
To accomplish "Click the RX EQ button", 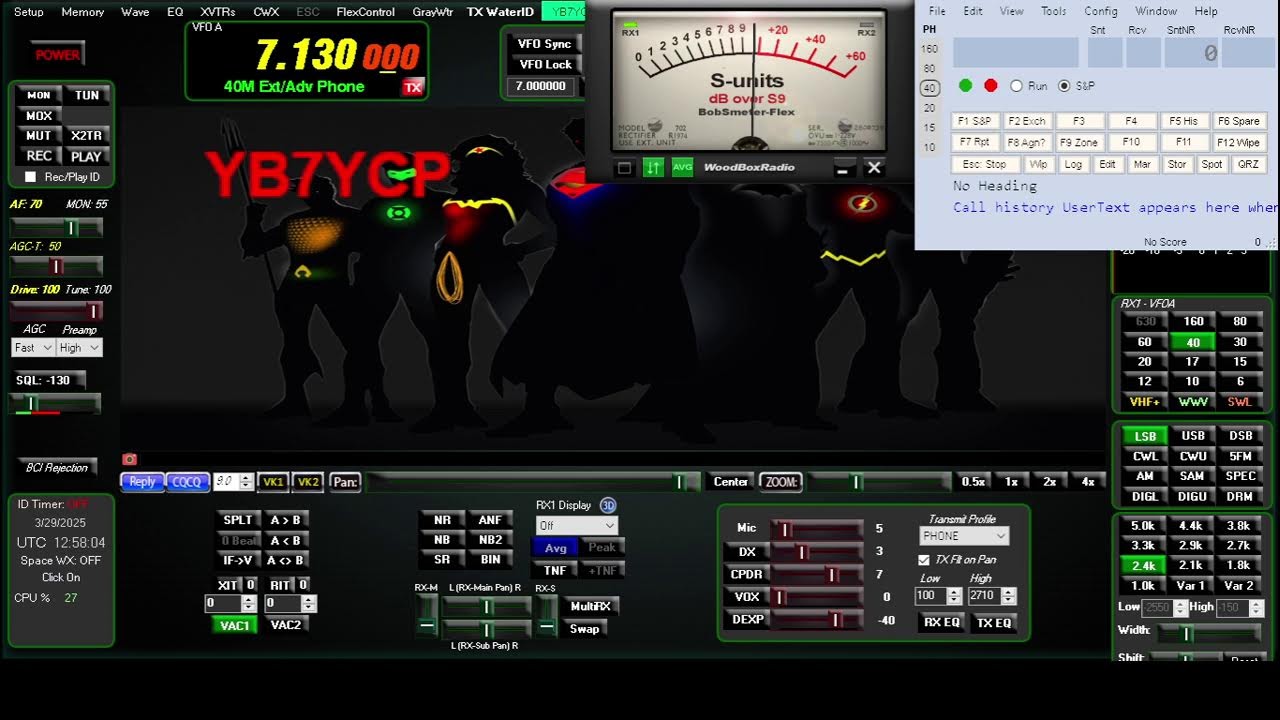I will click(942, 623).
